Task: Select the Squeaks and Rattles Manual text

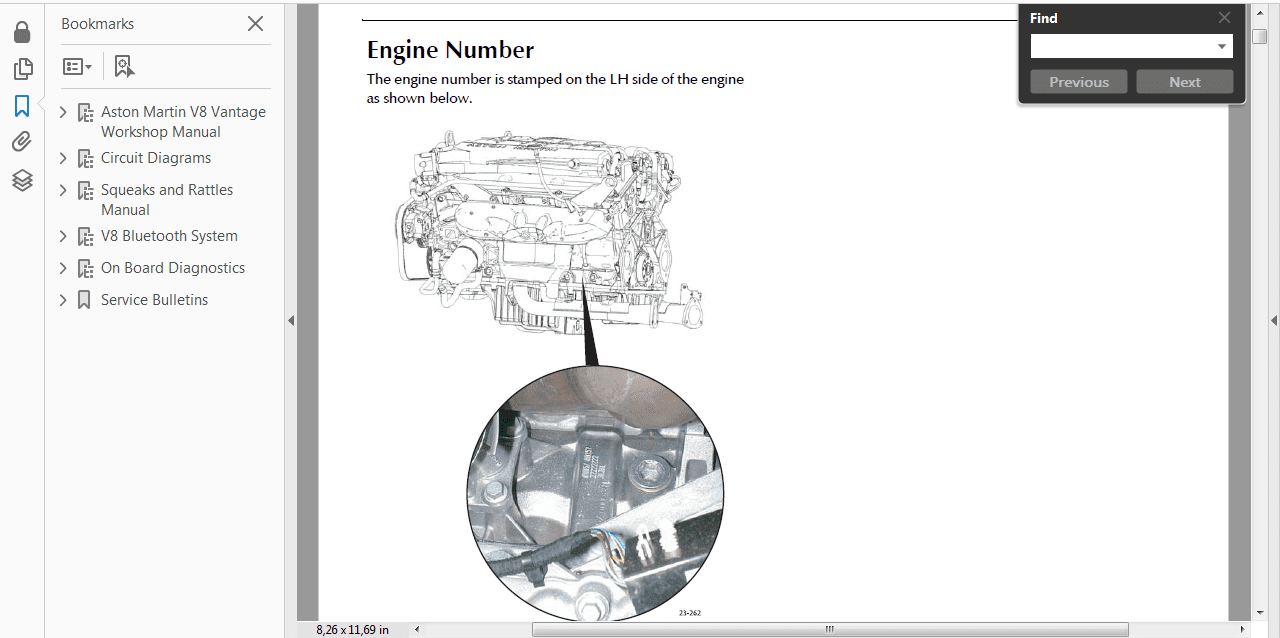Action: (167, 200)
